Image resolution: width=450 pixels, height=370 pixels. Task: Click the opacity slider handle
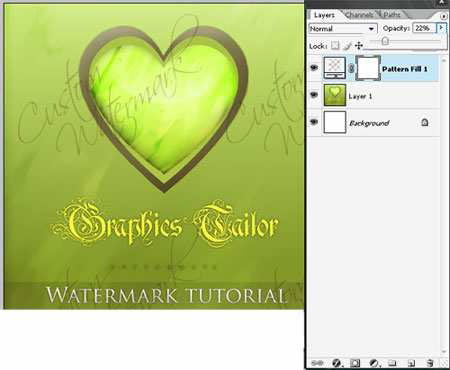385,41
